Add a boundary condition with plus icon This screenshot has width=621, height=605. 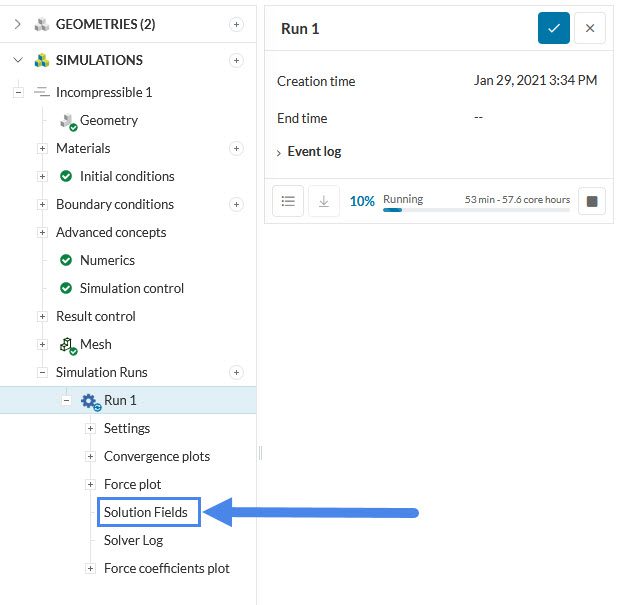236,204
